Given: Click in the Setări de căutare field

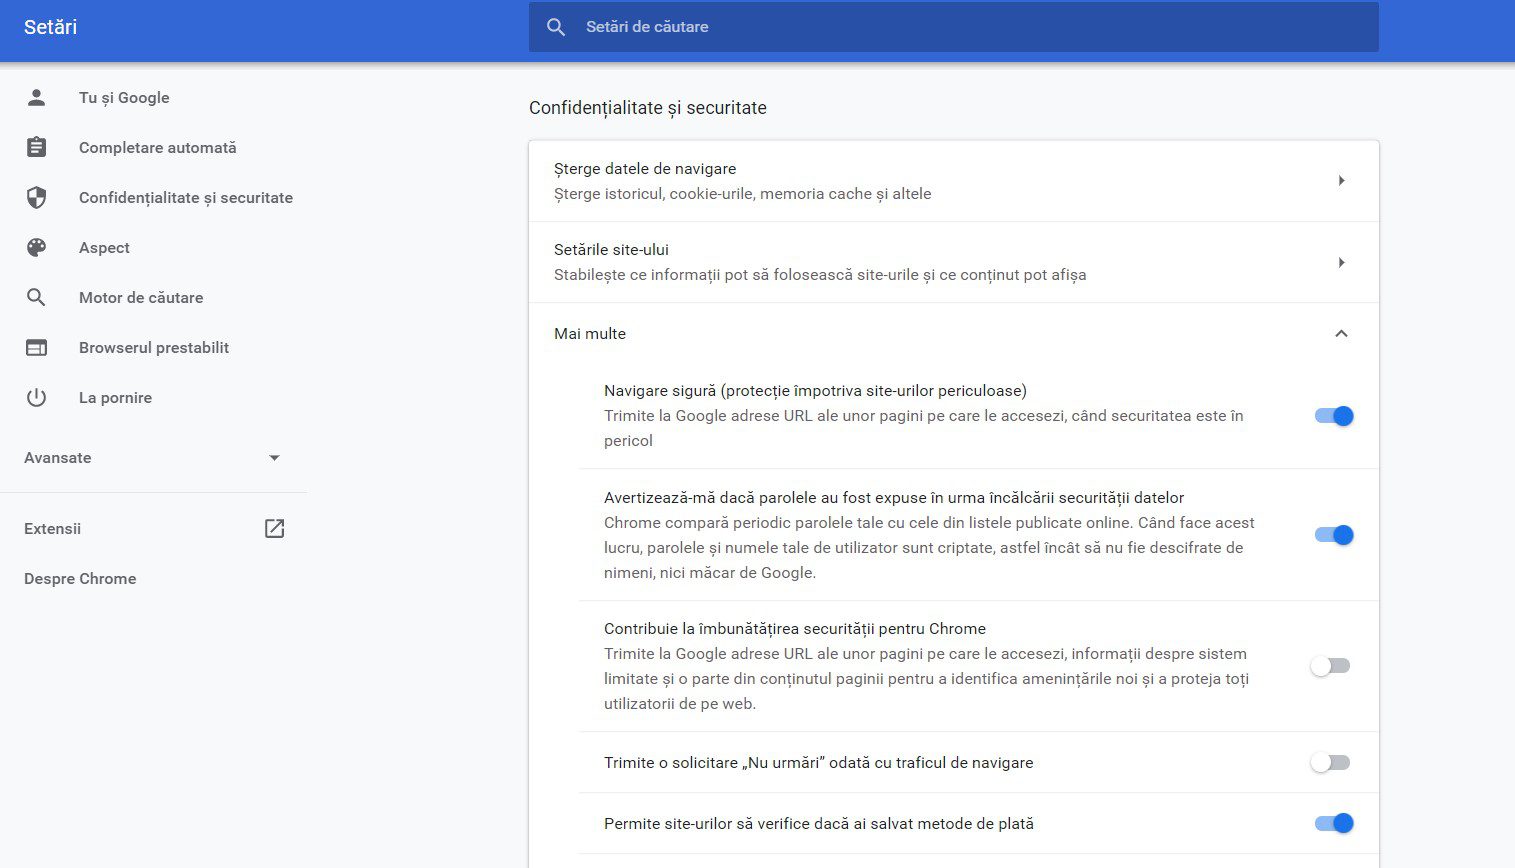Looking at the screenshot, I should pyautogui.click(x=953, y=27).
